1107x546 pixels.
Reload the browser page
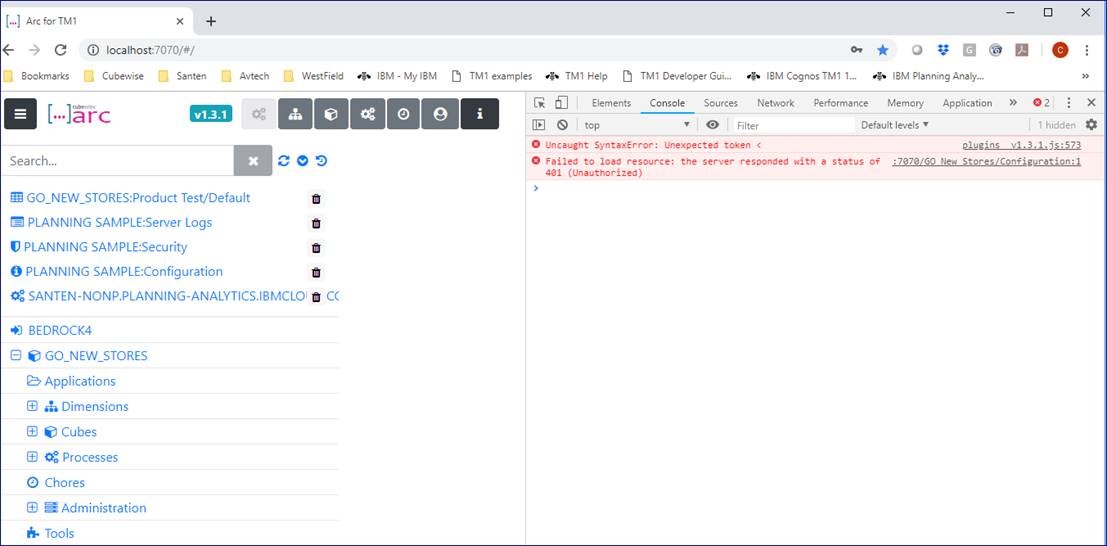[x=61, y=50]
